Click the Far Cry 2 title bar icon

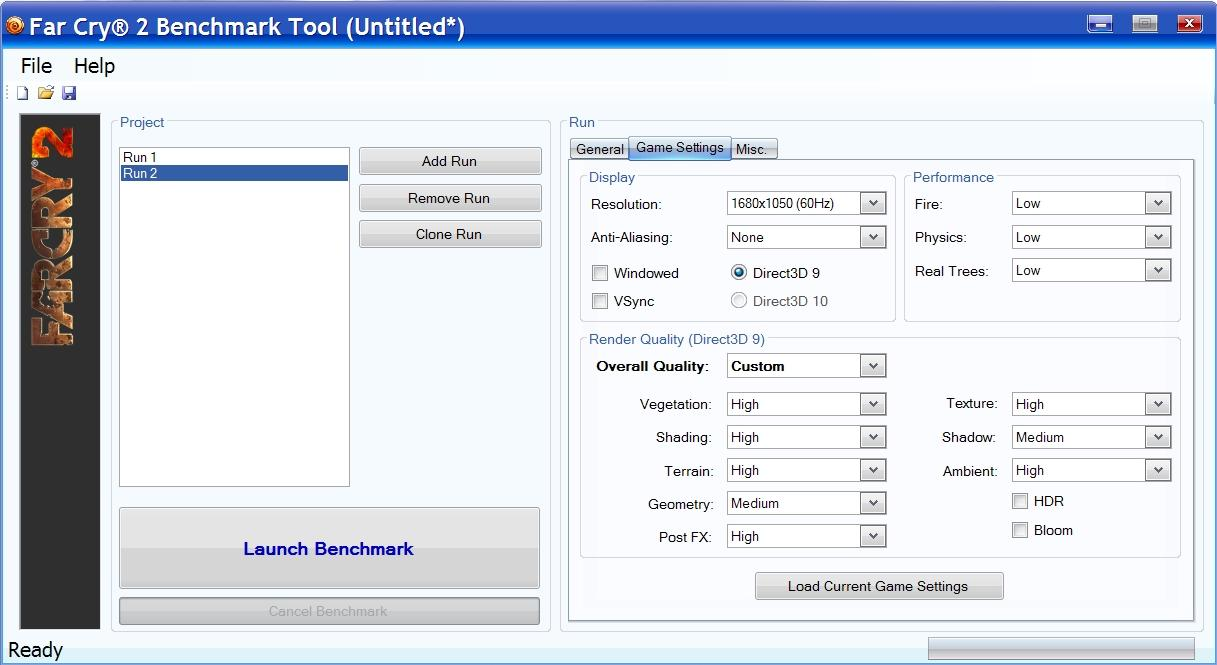14,26
